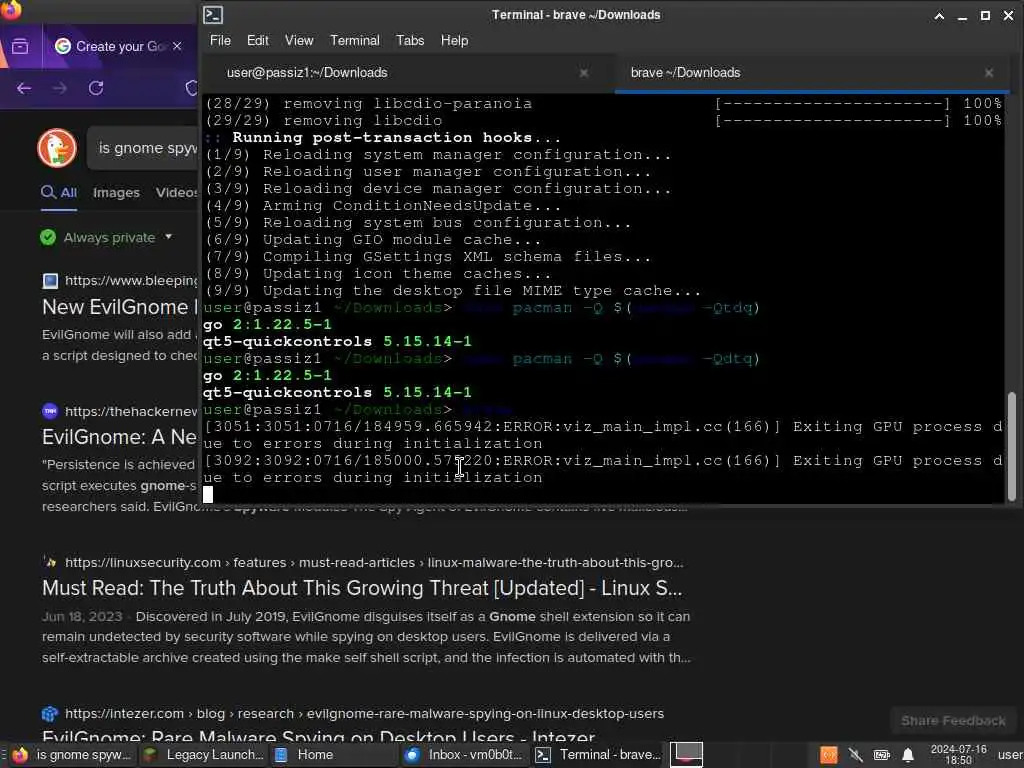1024x768 pixels.
Task: Click panel clock 2024-07-16 18:50
Action: pyautogui.click(x=959, y=755)
